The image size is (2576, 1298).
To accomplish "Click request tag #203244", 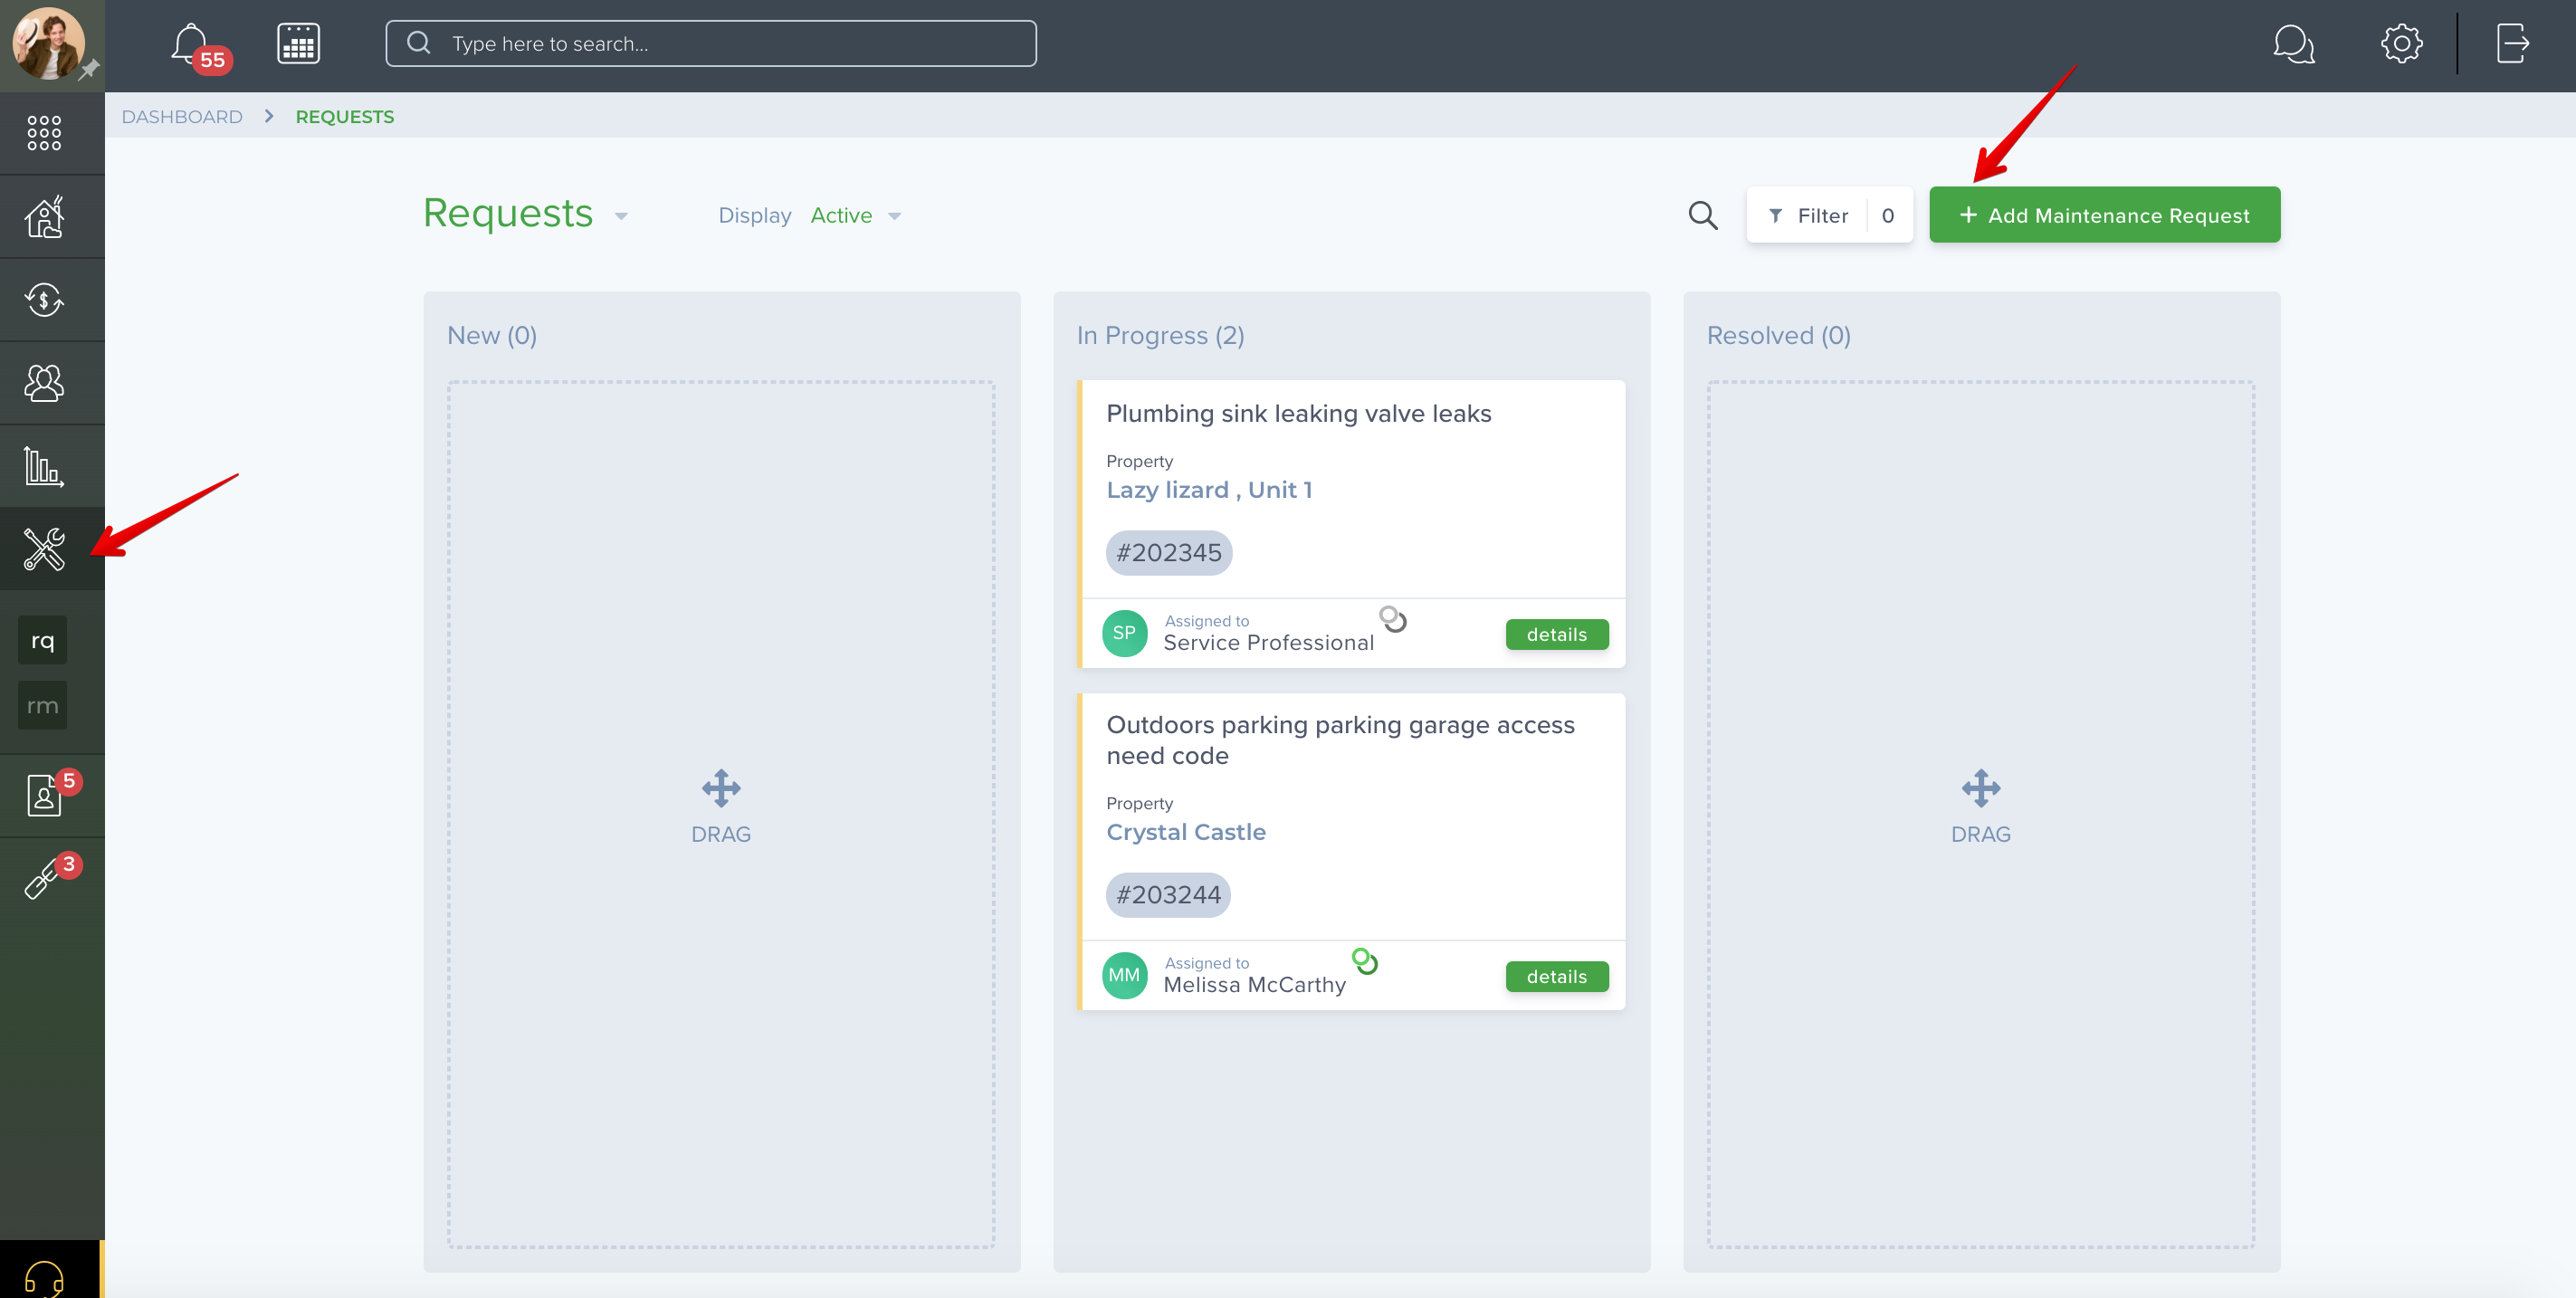I will [x=1168, y=895].
